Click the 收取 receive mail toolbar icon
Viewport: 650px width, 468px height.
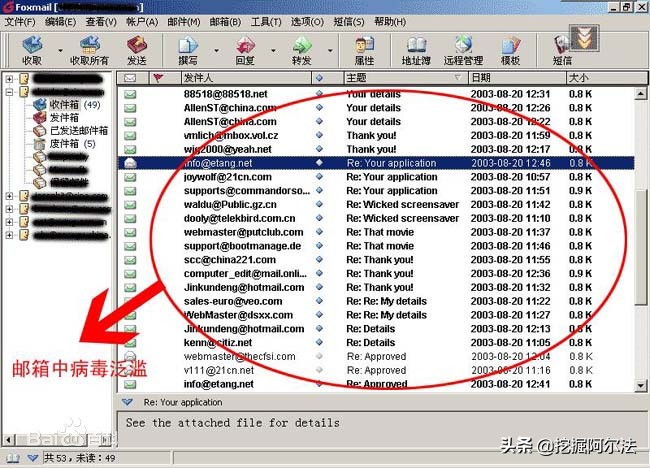(32, 45)
